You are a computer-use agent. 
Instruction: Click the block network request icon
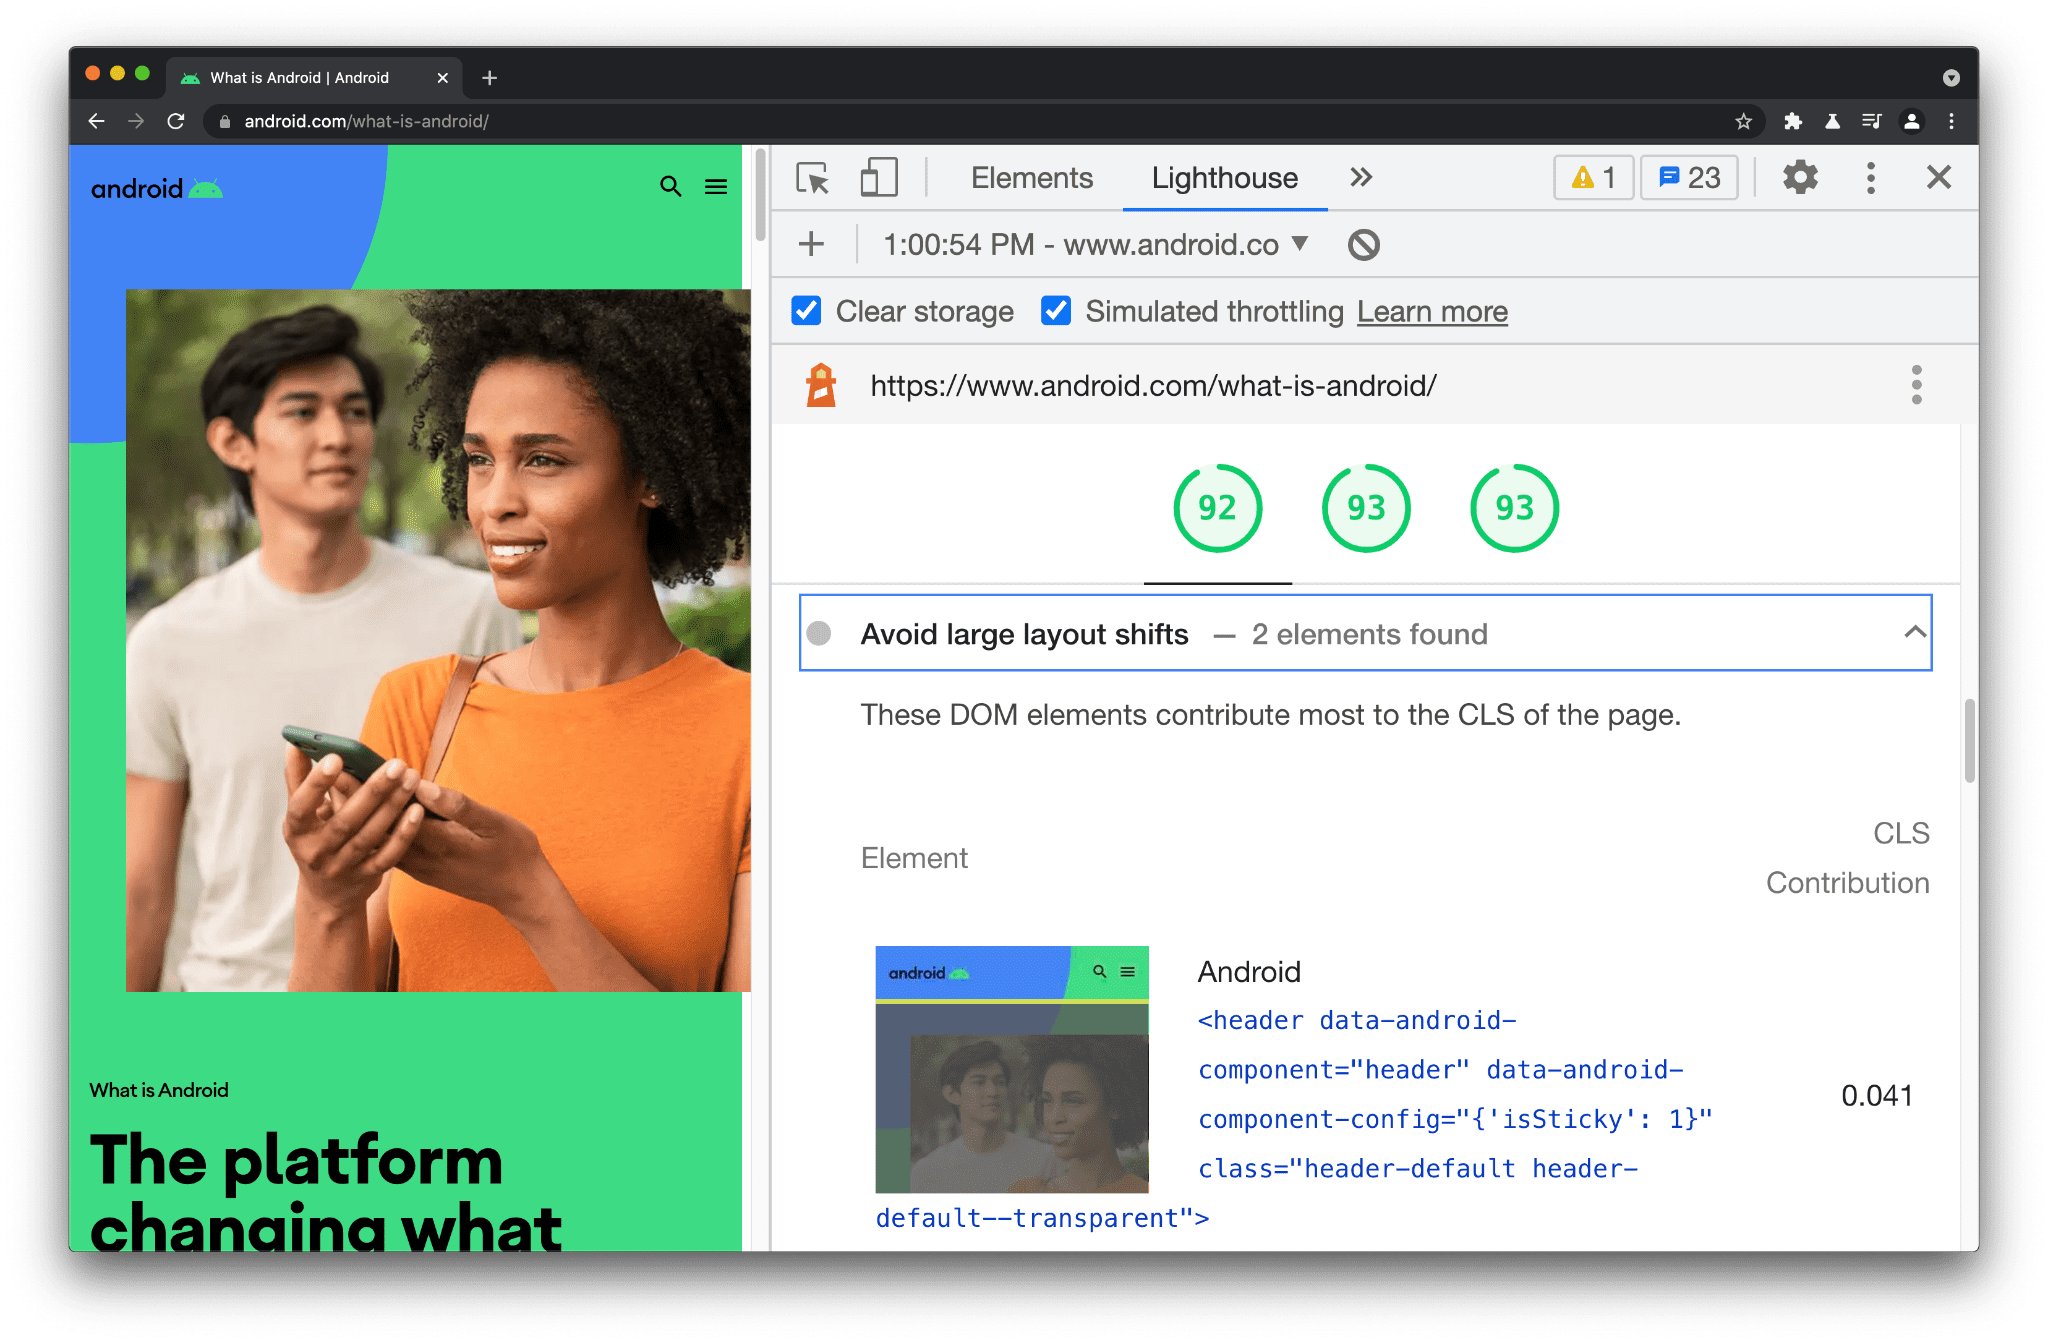tap(1359, 246)
